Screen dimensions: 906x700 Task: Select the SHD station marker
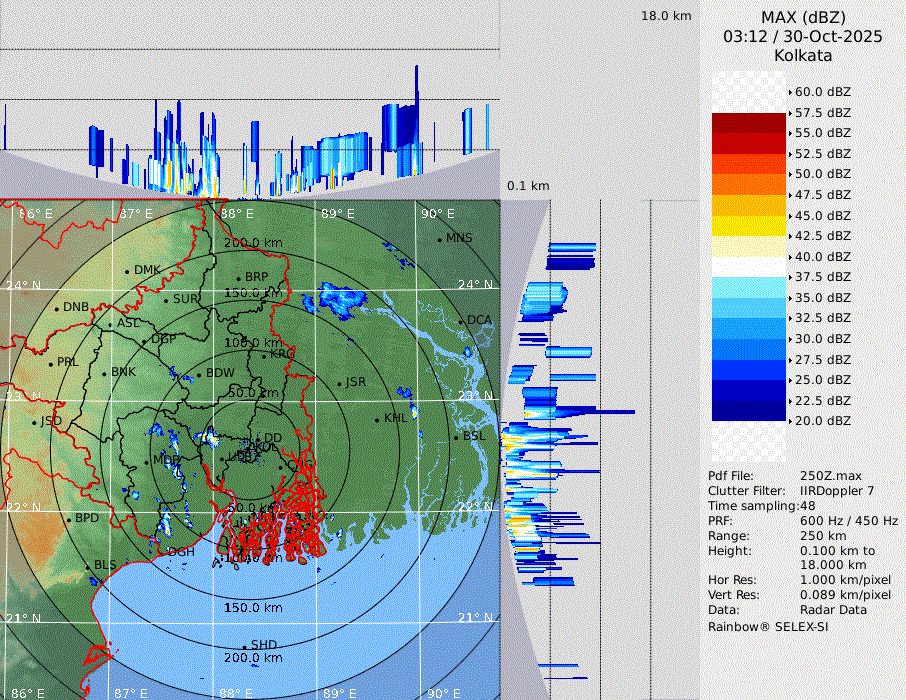(244, 646)
